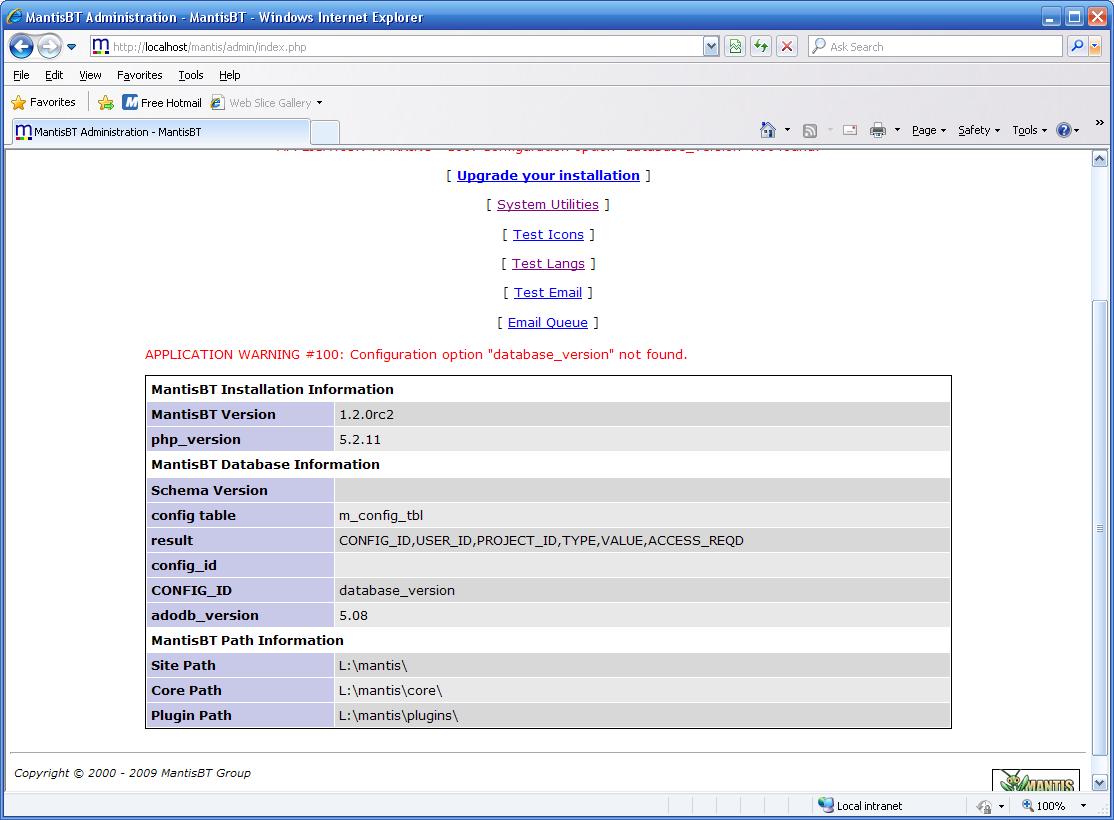Screen dimensions: 1114x820
Task: Expand the address bar history dropdown
Action: click(710, 47)
